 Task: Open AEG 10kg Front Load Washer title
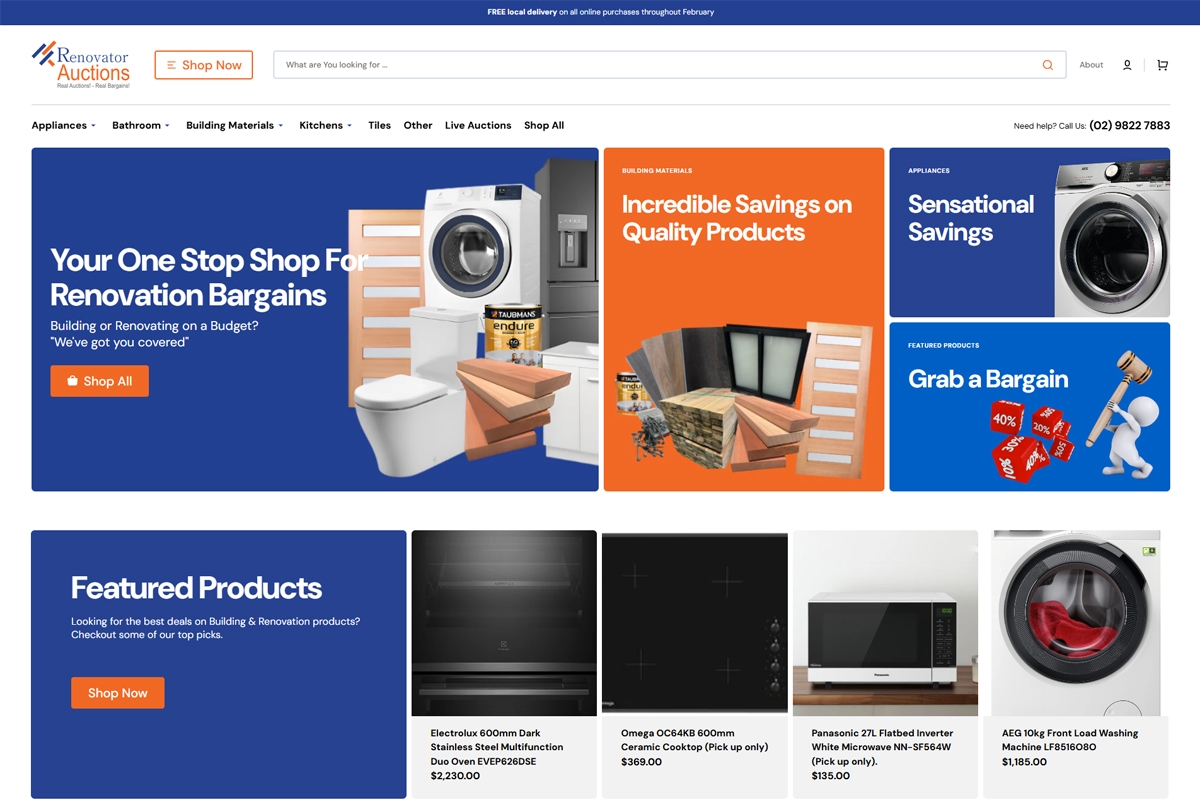[1070, 740]
